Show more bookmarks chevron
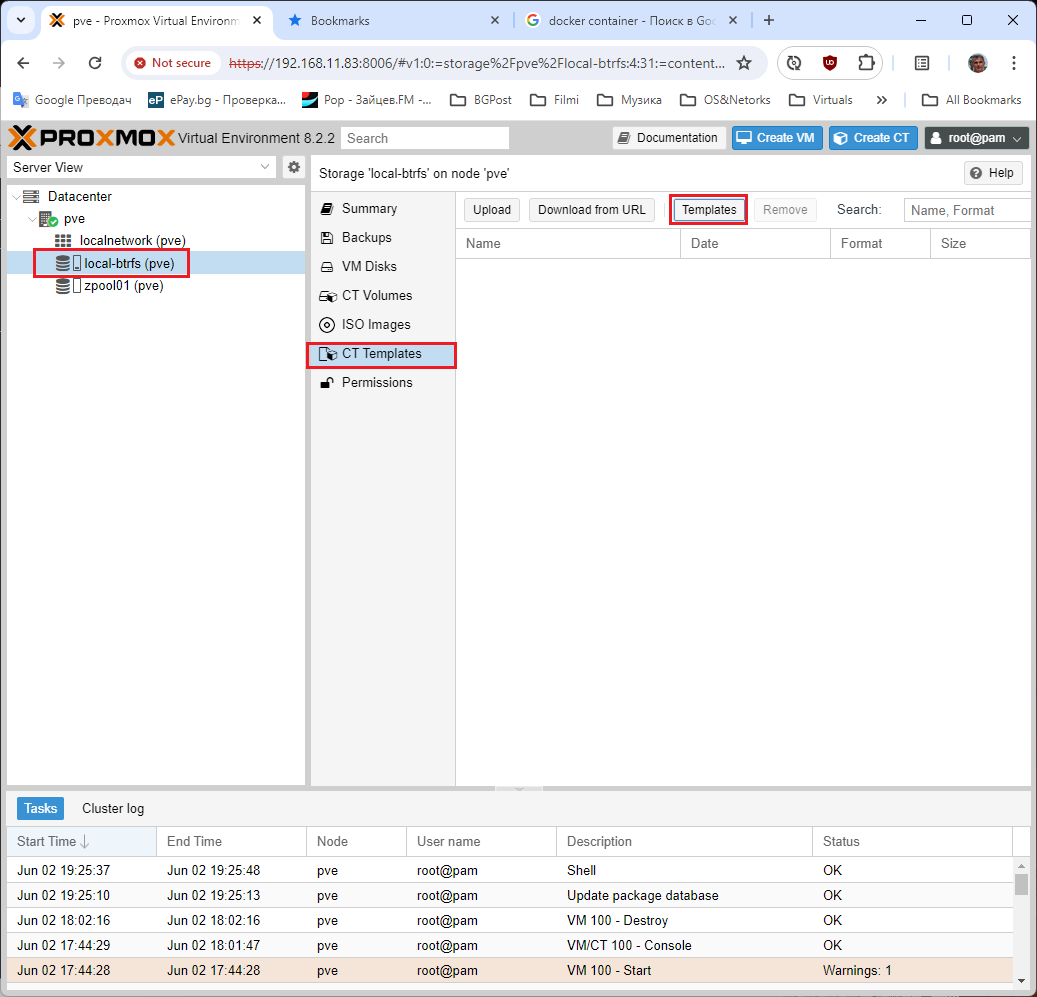 pyautogui.click(x=881, y=100)
